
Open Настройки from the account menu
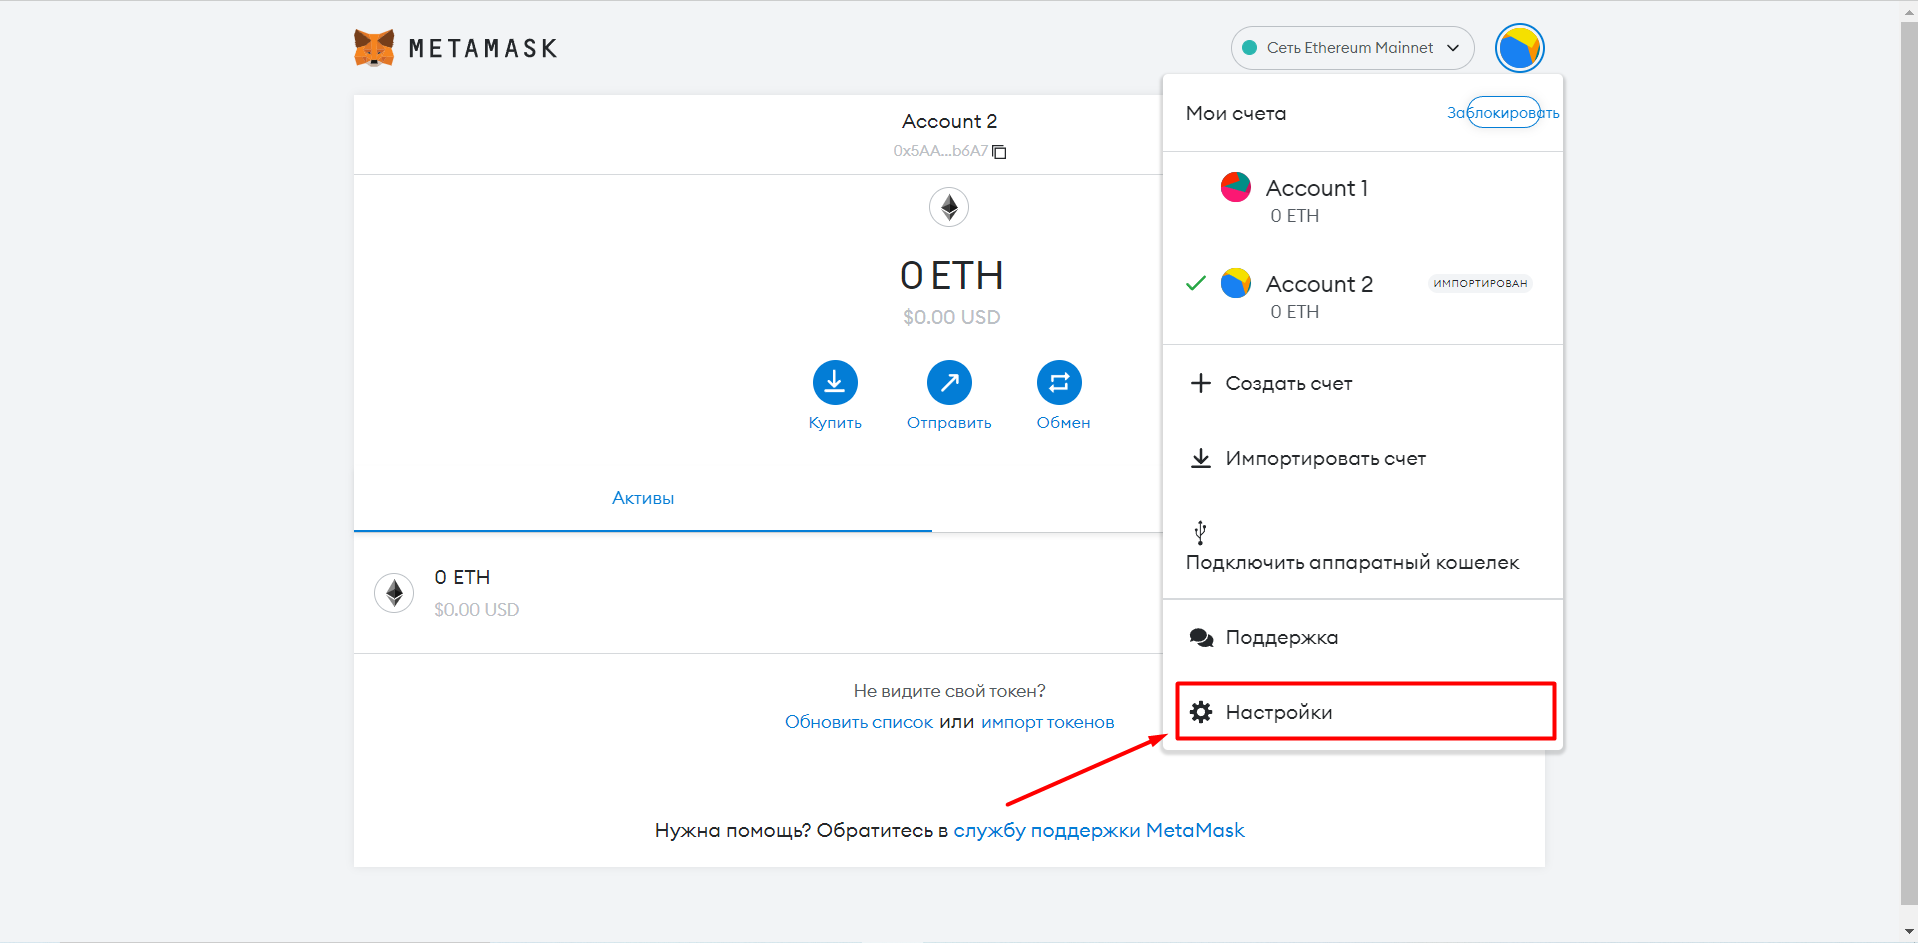[1365, 712]
